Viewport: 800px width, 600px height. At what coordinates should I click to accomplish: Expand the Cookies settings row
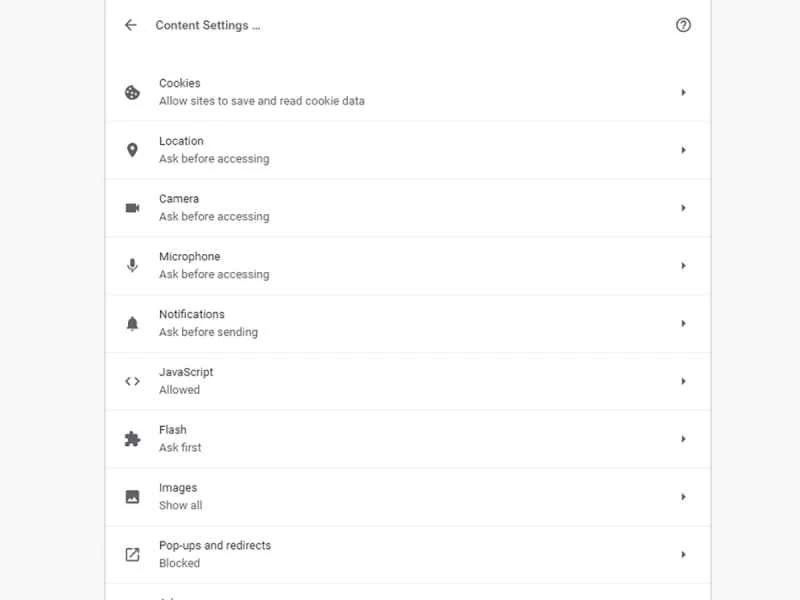point(684,91)
